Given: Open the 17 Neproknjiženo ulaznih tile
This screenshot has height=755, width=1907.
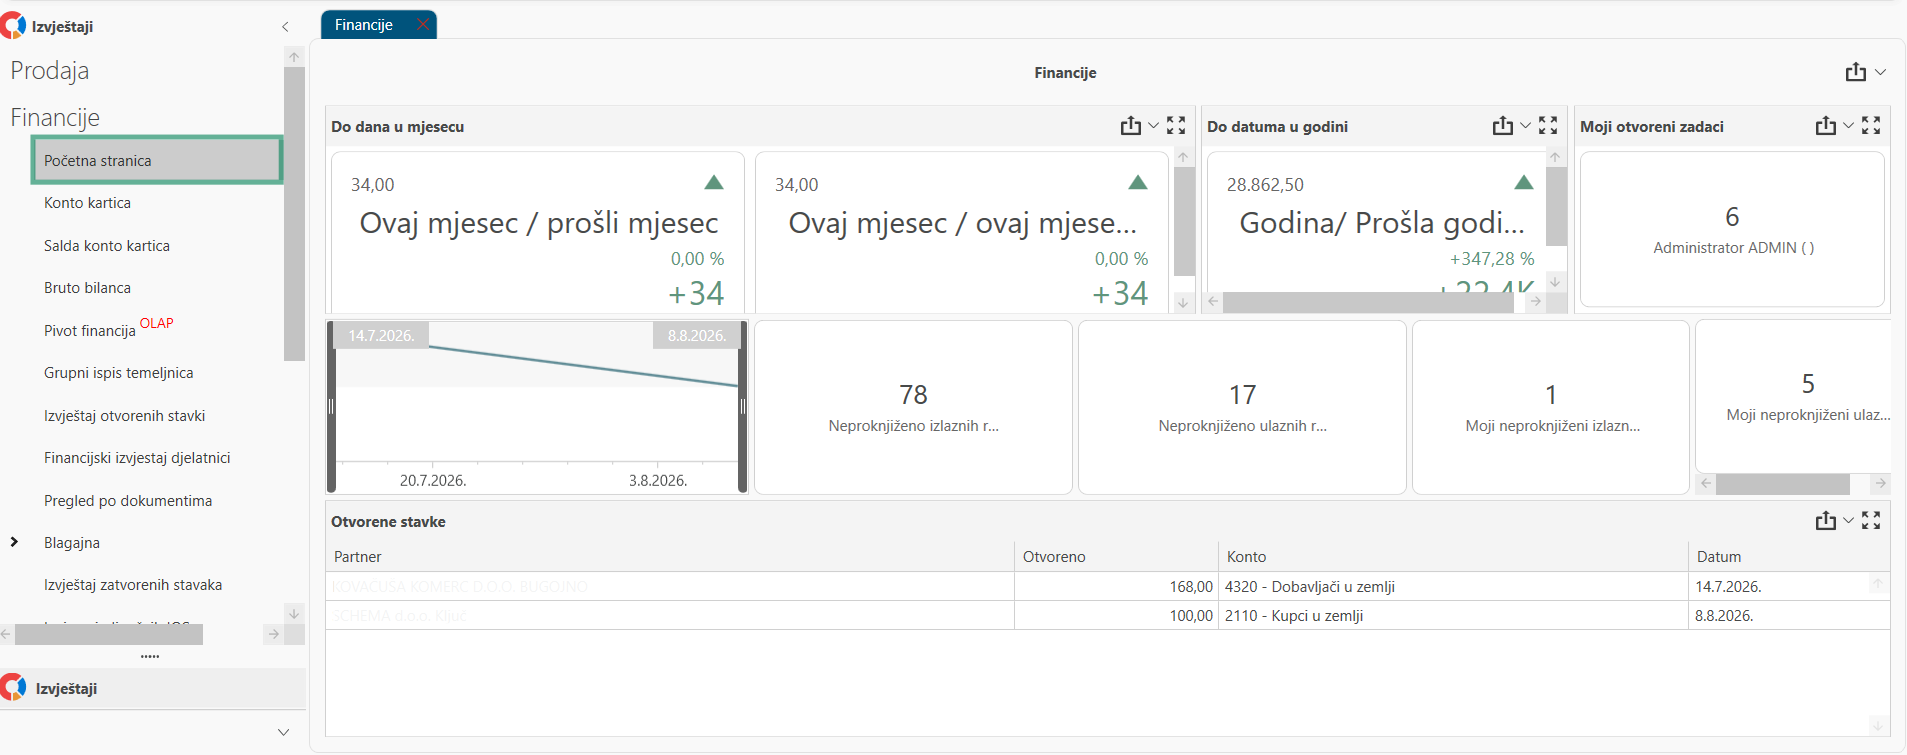Looking at the screenshot, I should point(1242,407).
